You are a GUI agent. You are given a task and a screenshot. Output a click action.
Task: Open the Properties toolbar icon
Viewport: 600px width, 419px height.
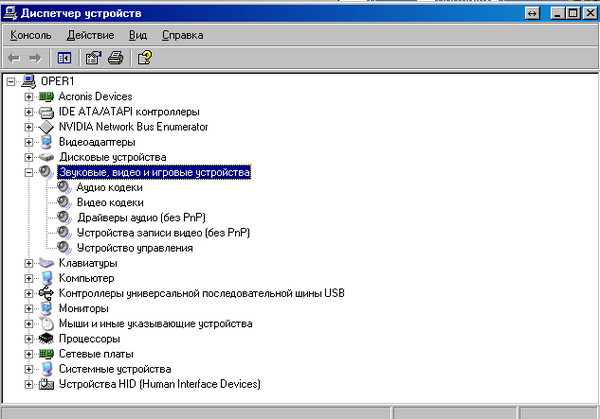[93, 58]
